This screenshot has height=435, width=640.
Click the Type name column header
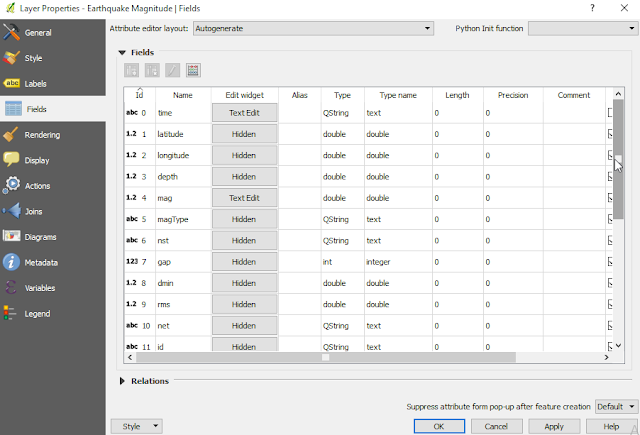click(398, 95)
